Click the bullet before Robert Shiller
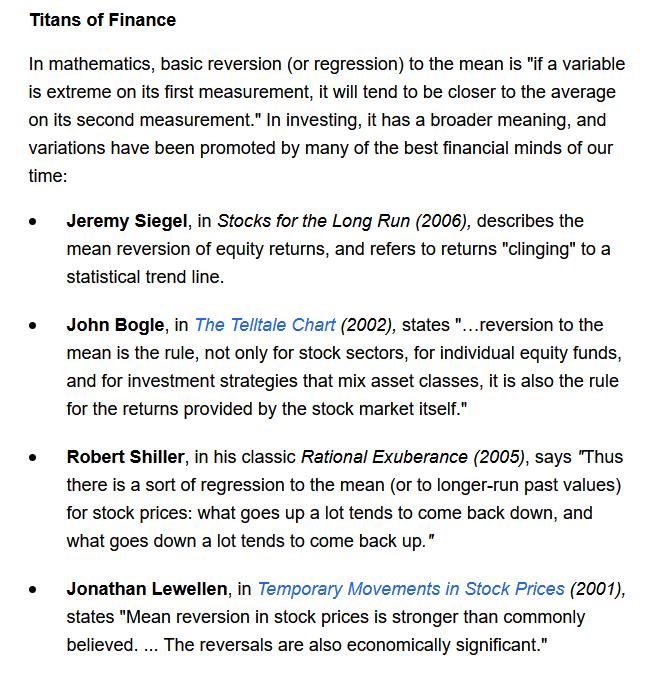Image resolution: width=649 pixels, height=677 pixels. pyautogui.click(x=33, y=458)
